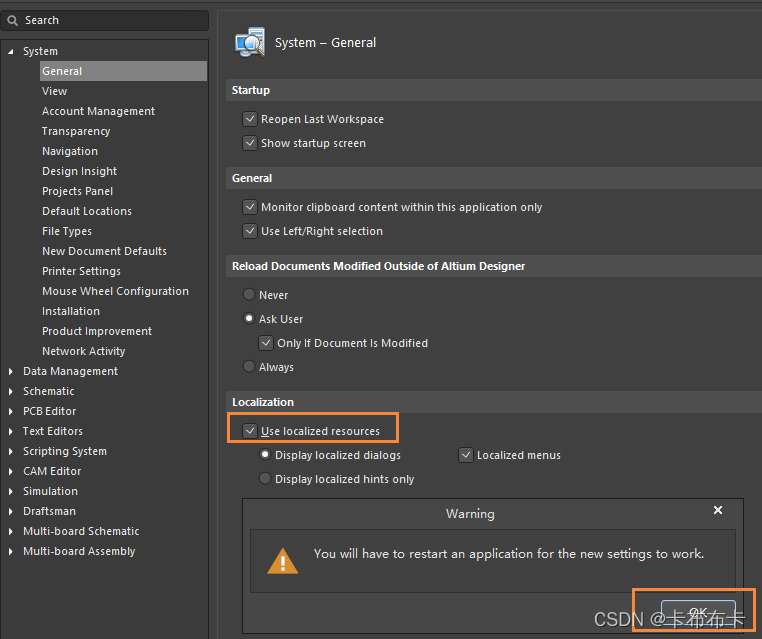Open the Account Management page

(98, 111)
